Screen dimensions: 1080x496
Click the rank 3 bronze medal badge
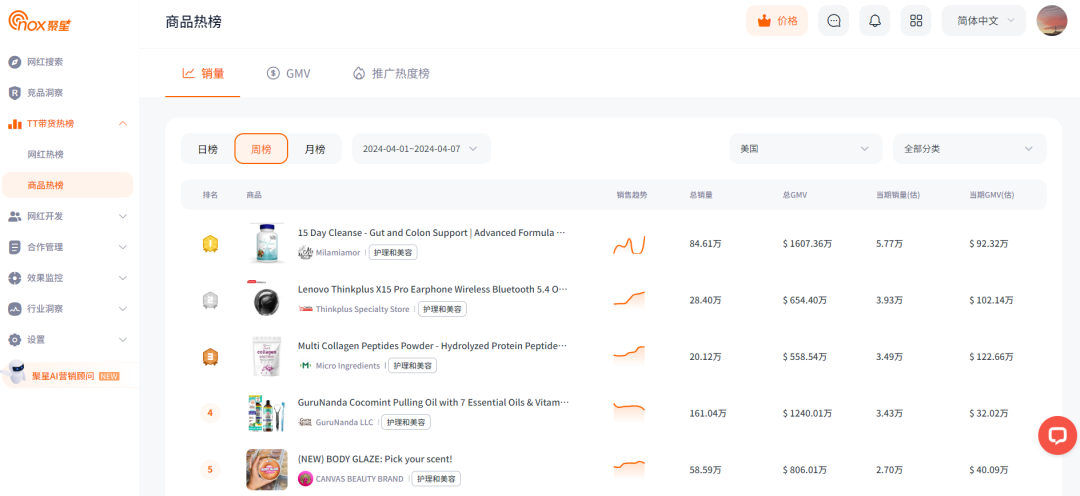(x=210, y=357)
